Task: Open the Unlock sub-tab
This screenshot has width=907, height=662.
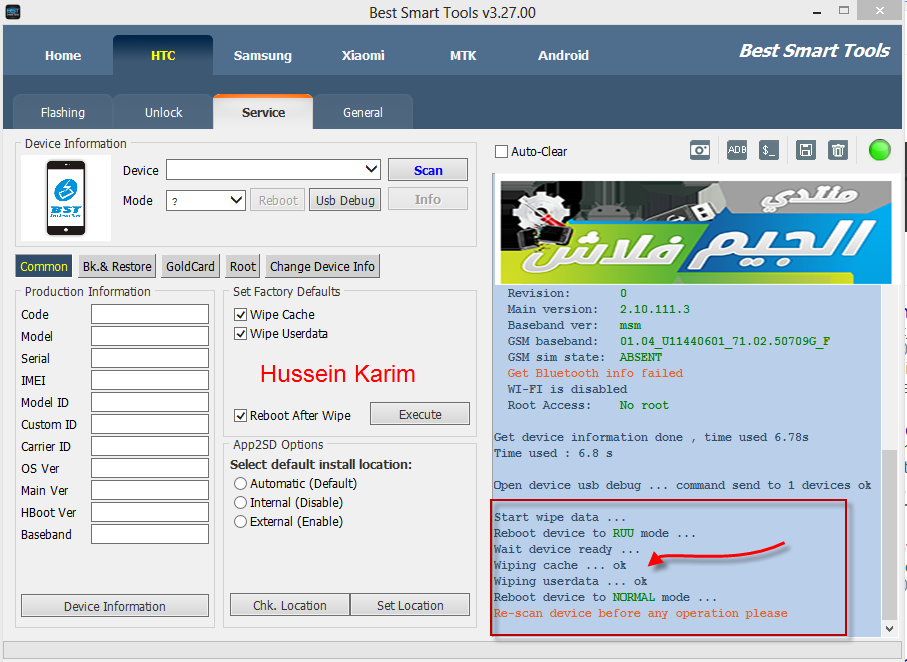Action: [x=163, y=112]
